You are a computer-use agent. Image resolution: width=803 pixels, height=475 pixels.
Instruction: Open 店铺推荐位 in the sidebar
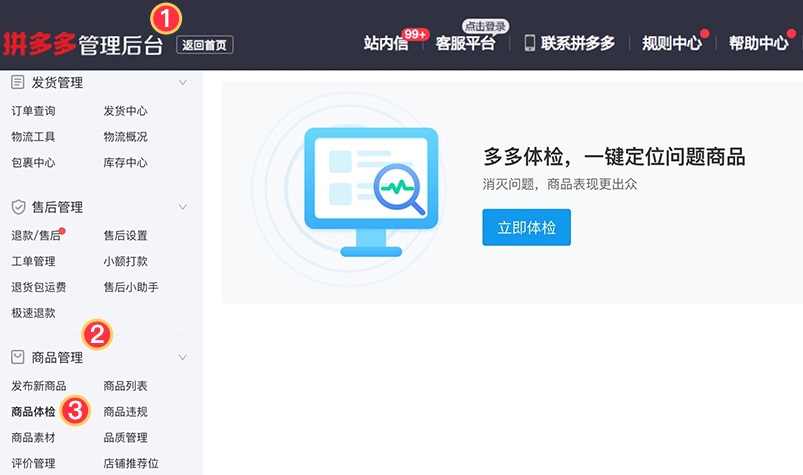pos(131,463)
